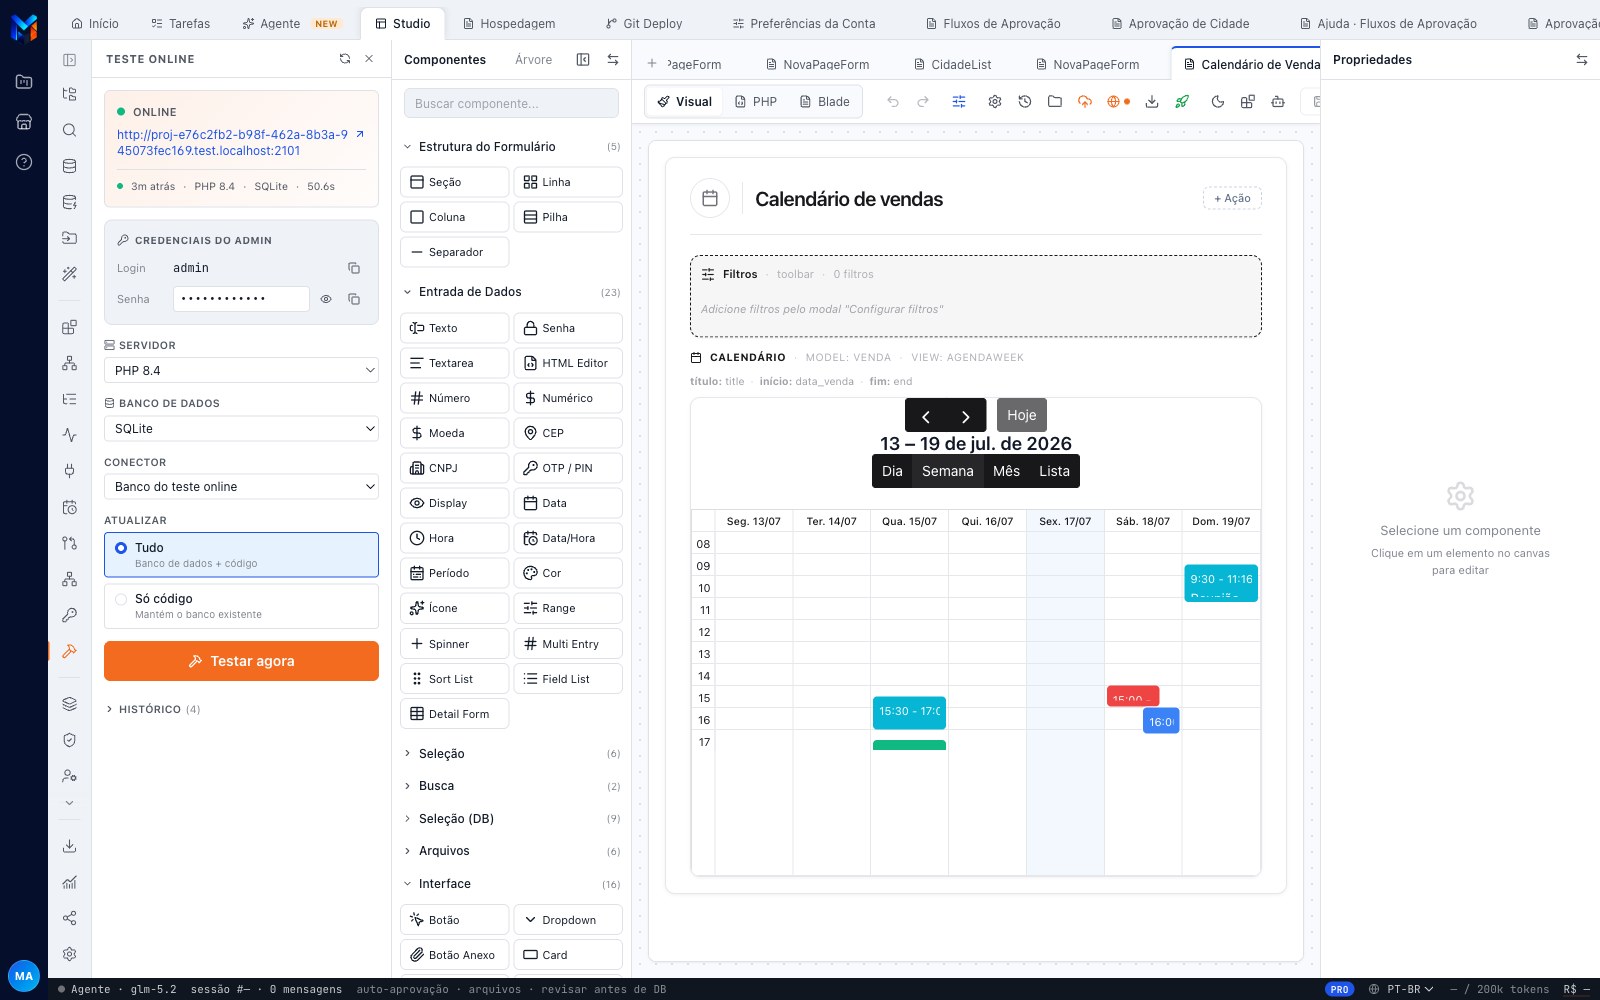Collapse the Entrada de Dados component group
The image size is (1600, 1000).
click(511, 292)
